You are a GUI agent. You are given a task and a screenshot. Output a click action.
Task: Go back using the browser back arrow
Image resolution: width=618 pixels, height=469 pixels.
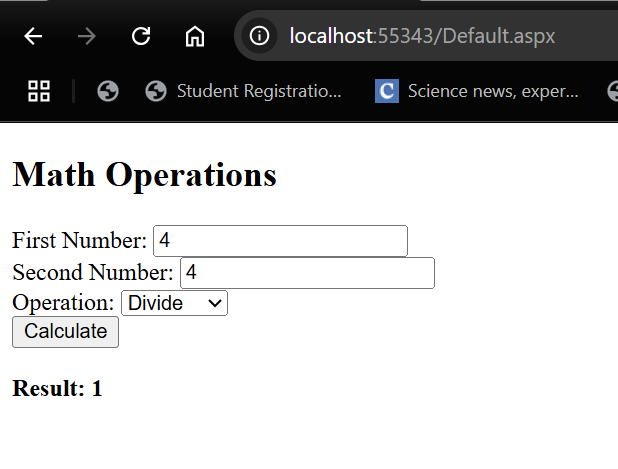[33, 36]
